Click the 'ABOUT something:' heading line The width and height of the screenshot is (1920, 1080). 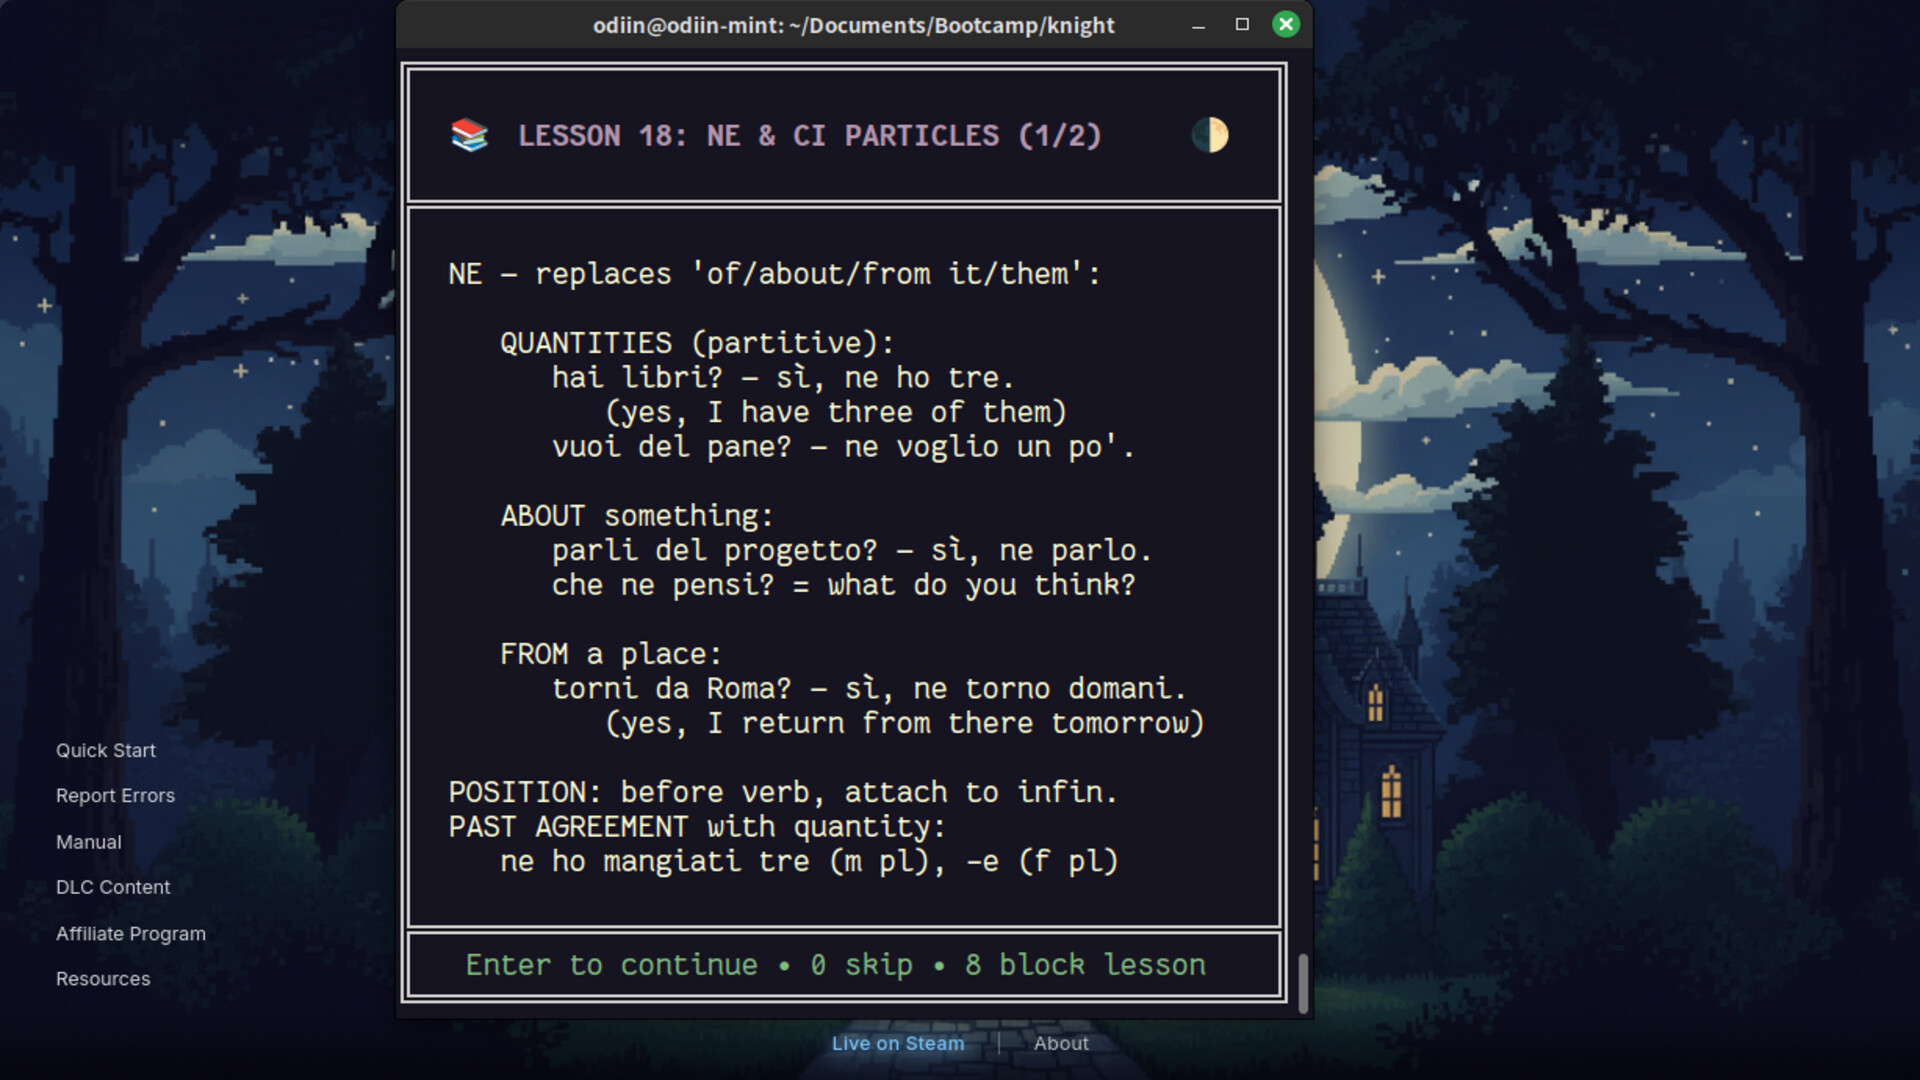tap(637, 516)
